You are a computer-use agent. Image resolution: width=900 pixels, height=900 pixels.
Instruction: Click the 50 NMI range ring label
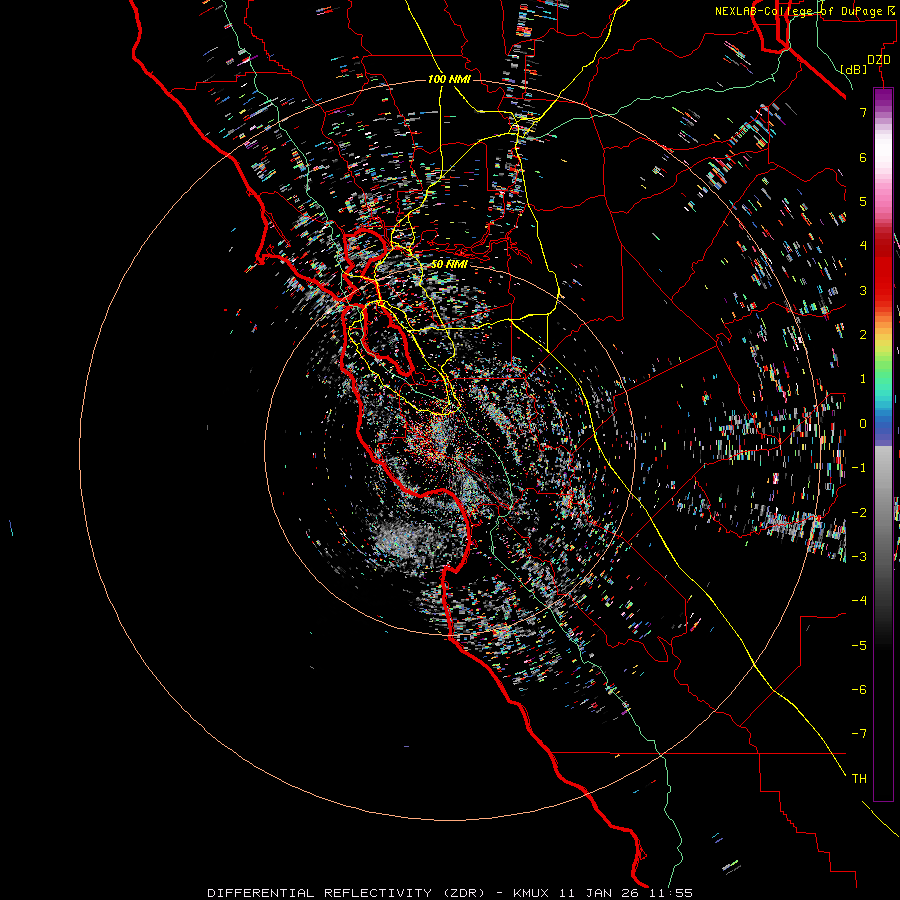pyautogui.click(x=449, y=264)
